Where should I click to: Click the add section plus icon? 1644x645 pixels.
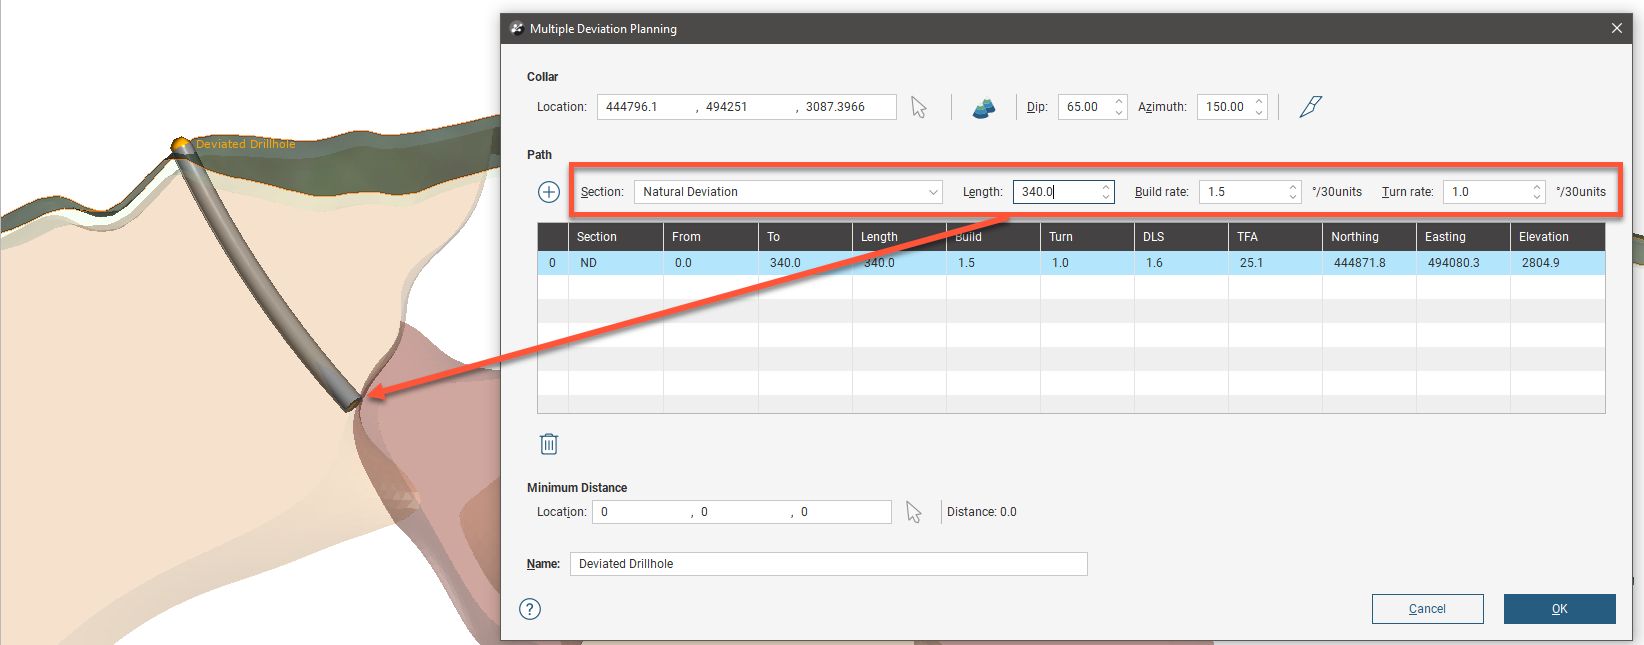click(x=549, y=192)
